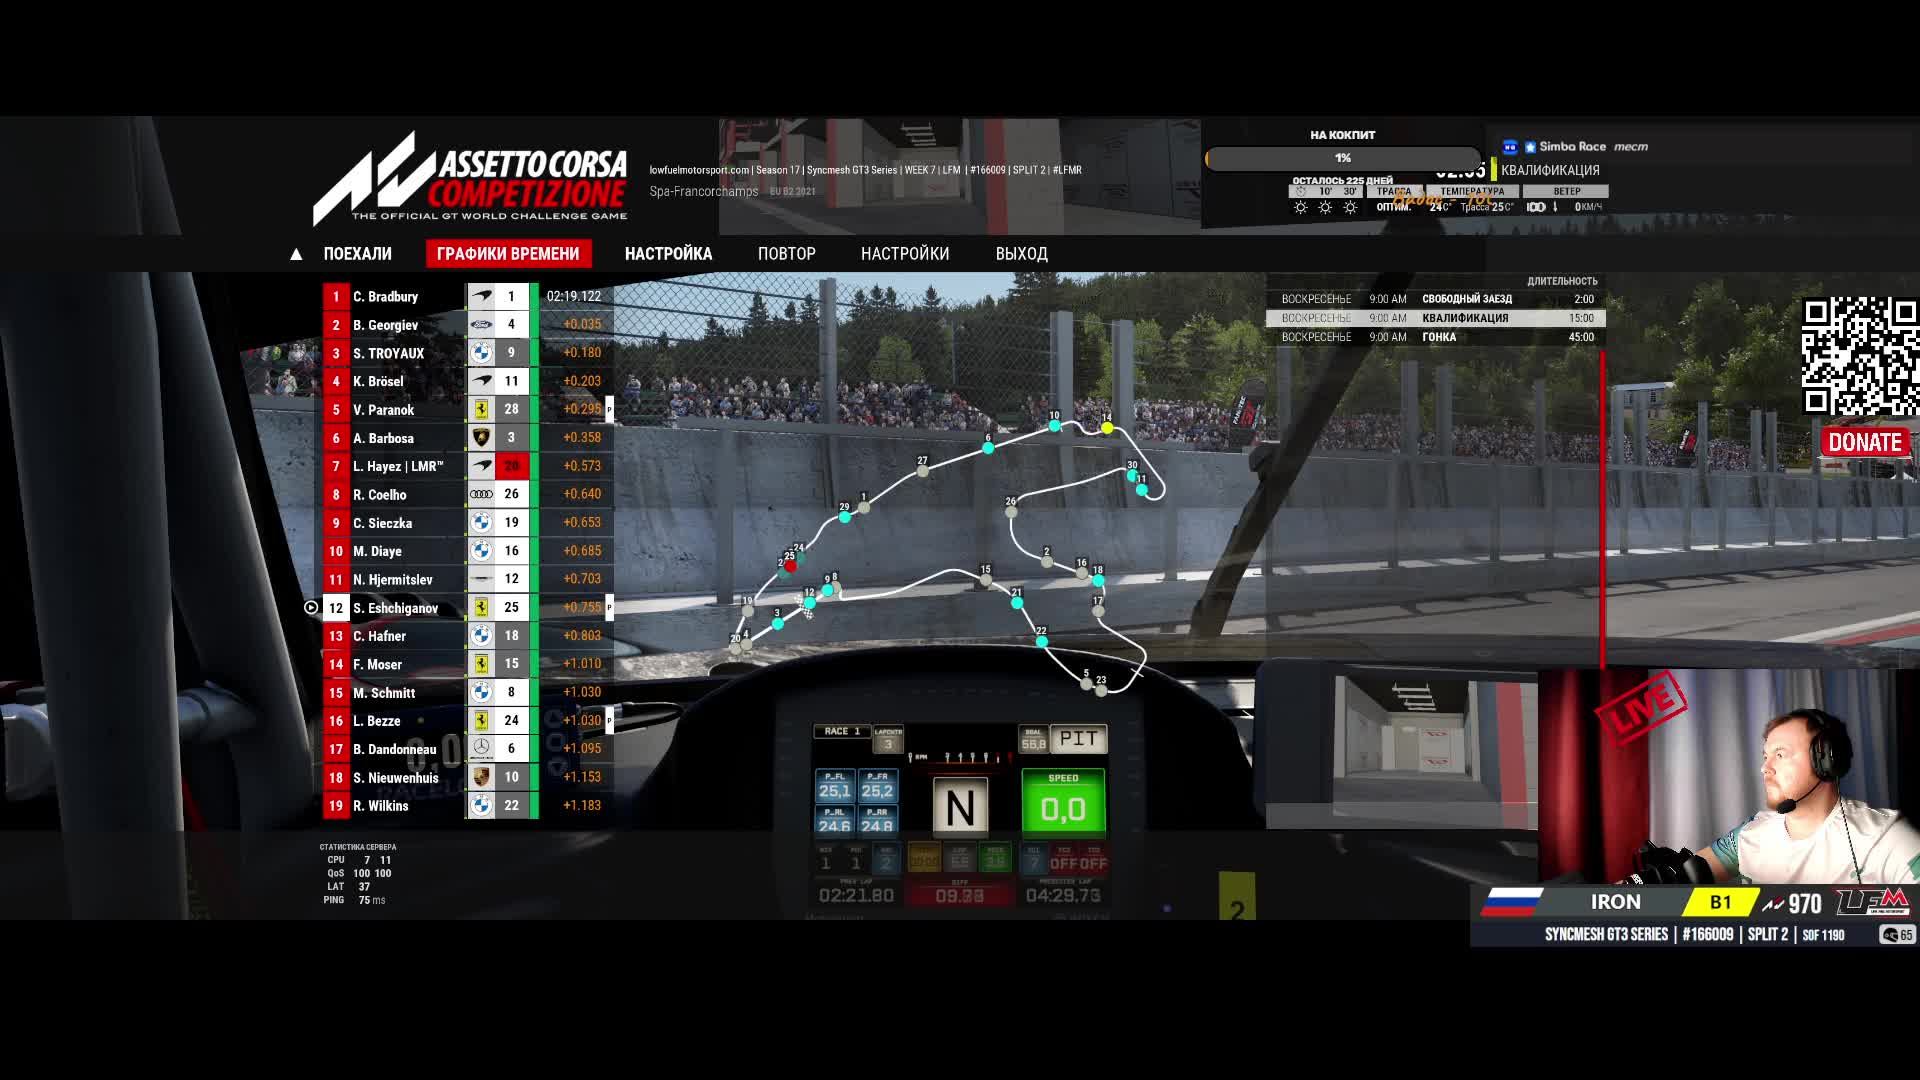Open the НАСТРОЙКИ options menu
The image size is (1920, 1080).
(904, 254)
